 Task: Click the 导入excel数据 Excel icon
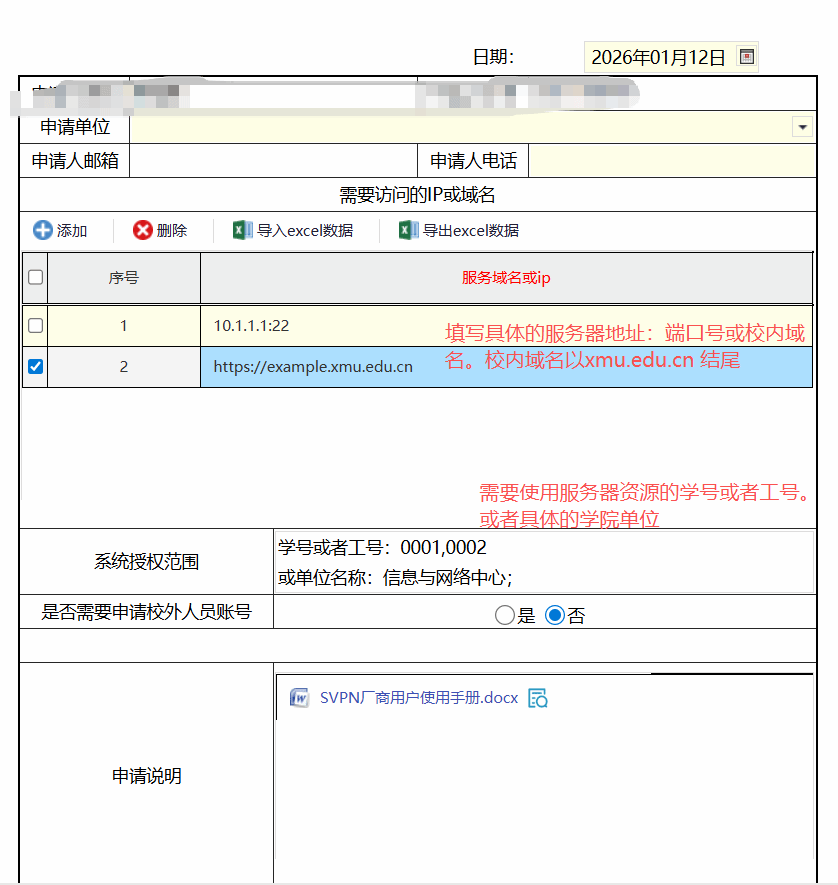[242, 231]
